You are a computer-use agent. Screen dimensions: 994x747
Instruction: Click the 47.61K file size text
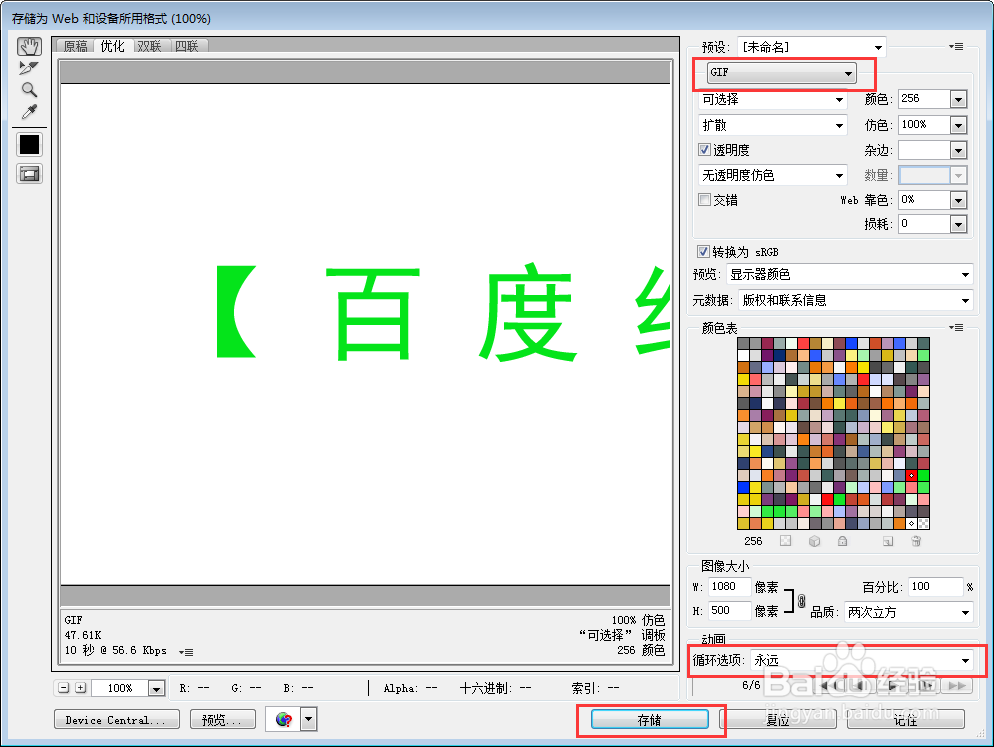[x=83, y=635]
